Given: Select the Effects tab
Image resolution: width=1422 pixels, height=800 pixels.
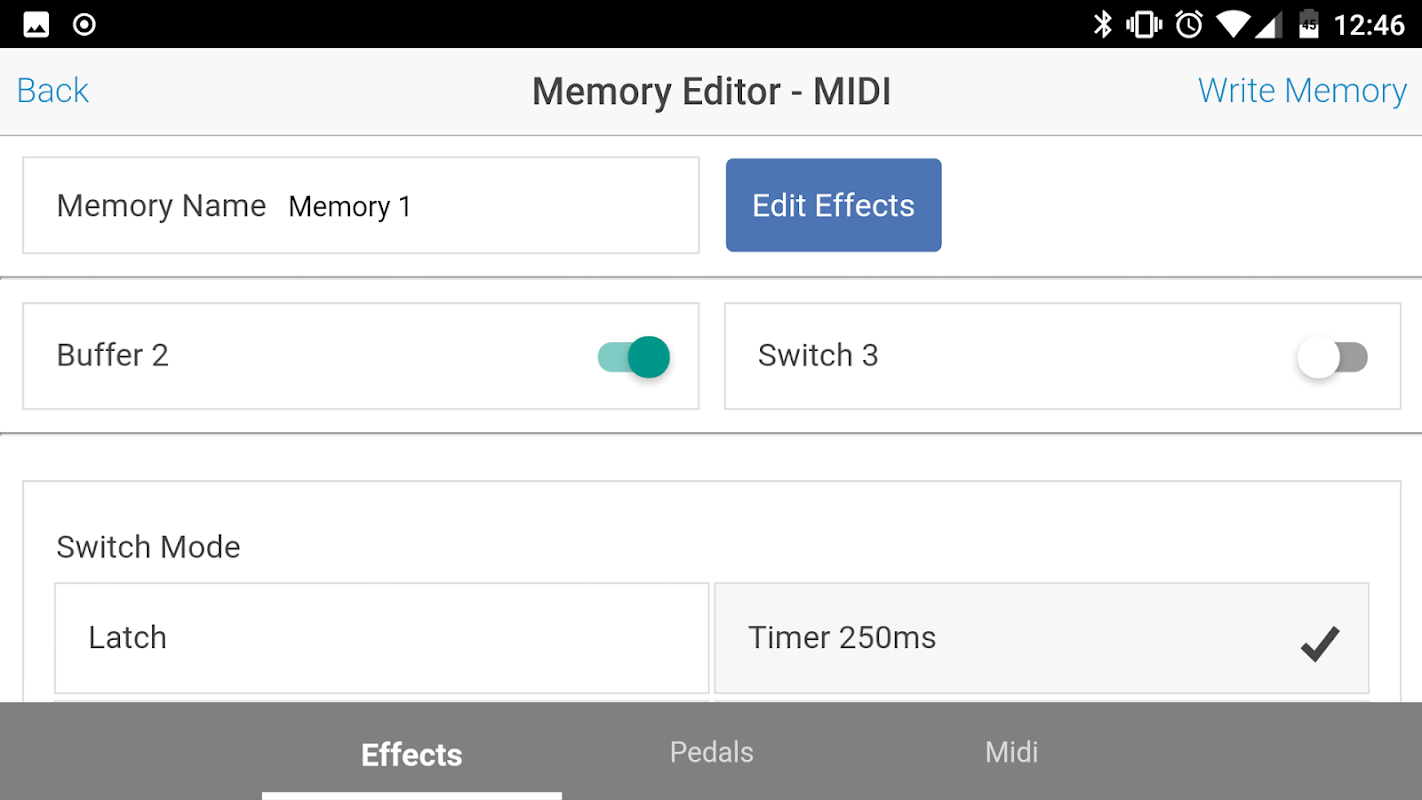Looking at the screenshot, I should (411, 754).
